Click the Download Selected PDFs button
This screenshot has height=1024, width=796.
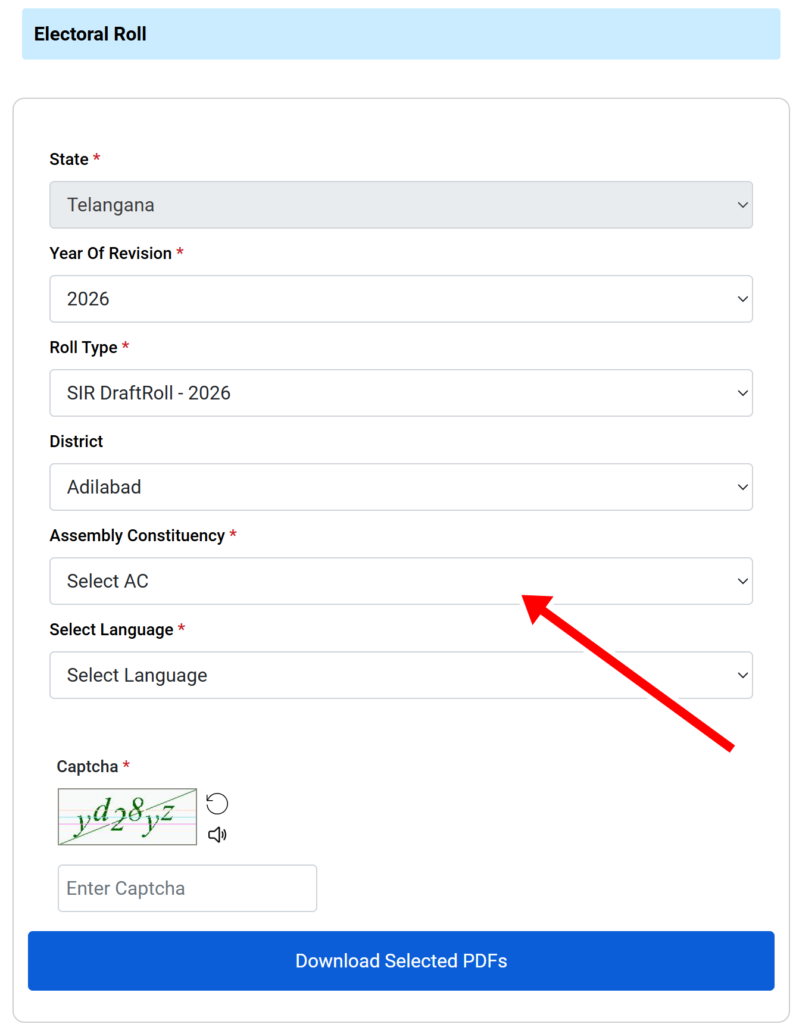coord(401,961)
